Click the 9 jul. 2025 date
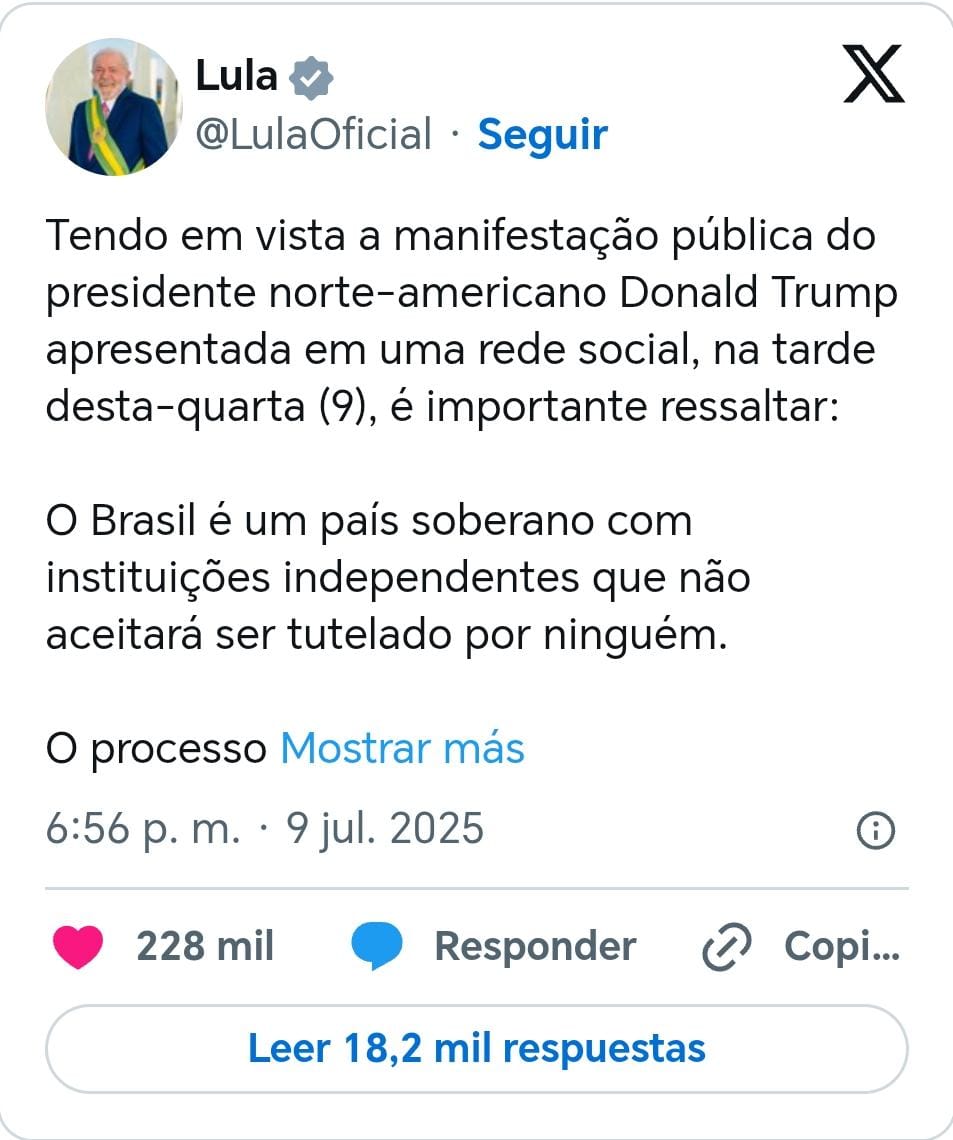This screenshot has height=1140, width=953. (x=386, y=829)
